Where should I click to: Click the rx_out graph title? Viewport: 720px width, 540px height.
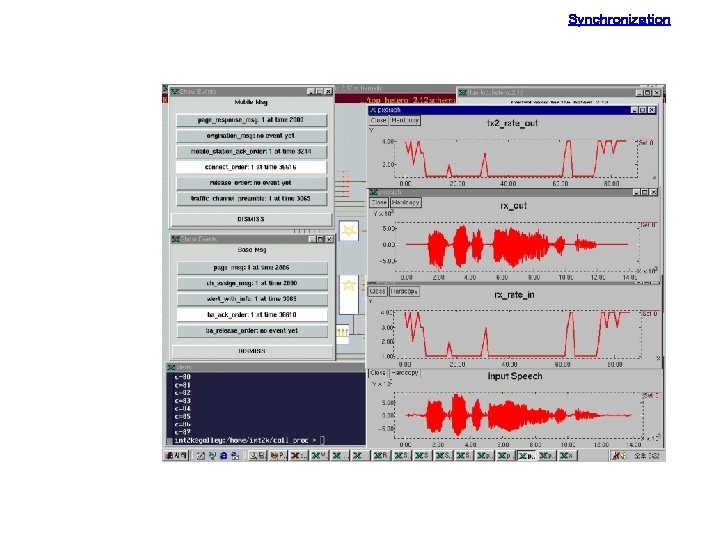[x=513, y=206]
